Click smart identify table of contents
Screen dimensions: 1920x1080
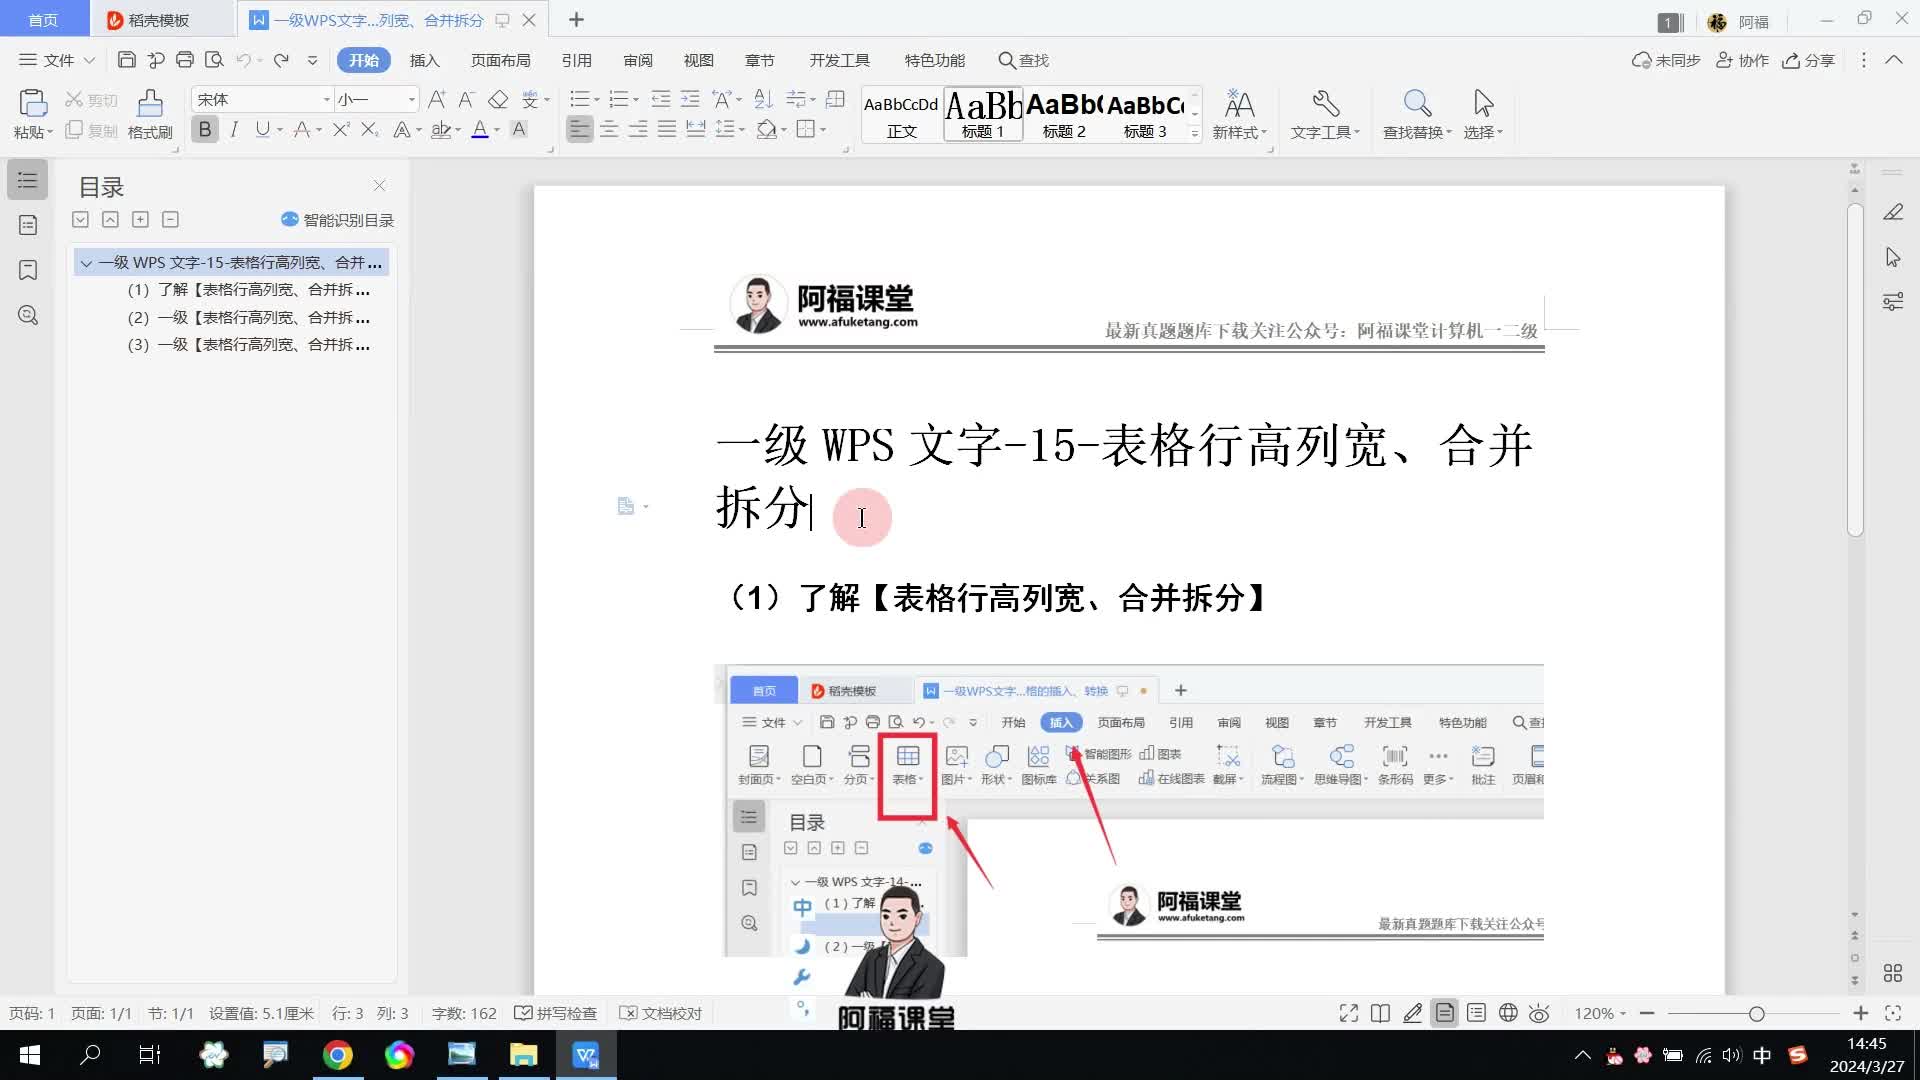point(338,220)
